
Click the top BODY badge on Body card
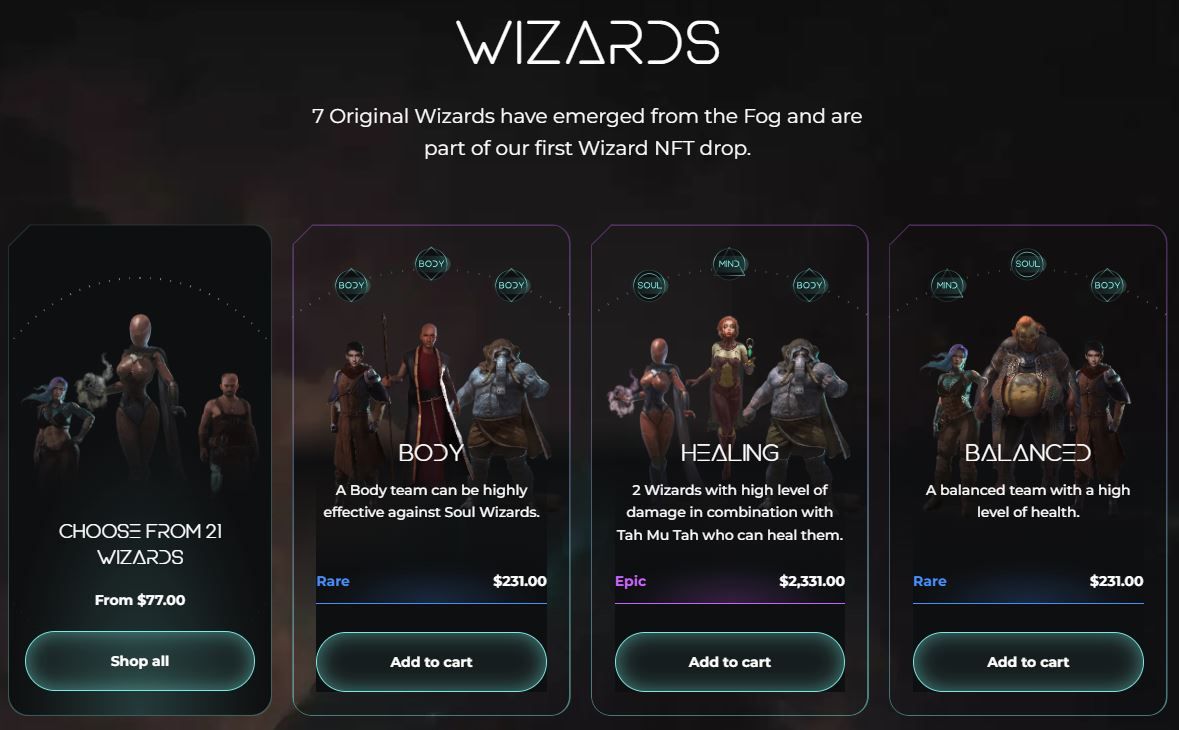pos(432,264)
